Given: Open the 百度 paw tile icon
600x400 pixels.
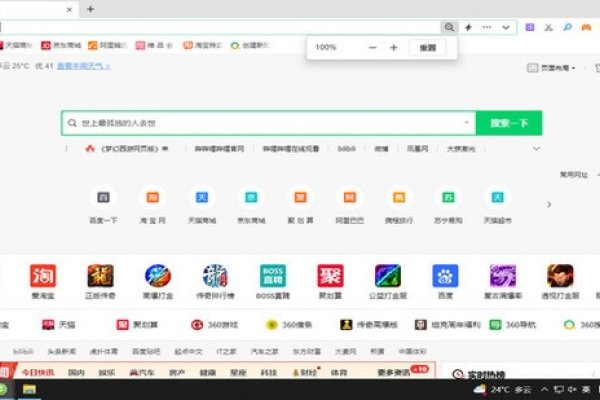Looking at the screenshot, I should click(x=445, y=276).
